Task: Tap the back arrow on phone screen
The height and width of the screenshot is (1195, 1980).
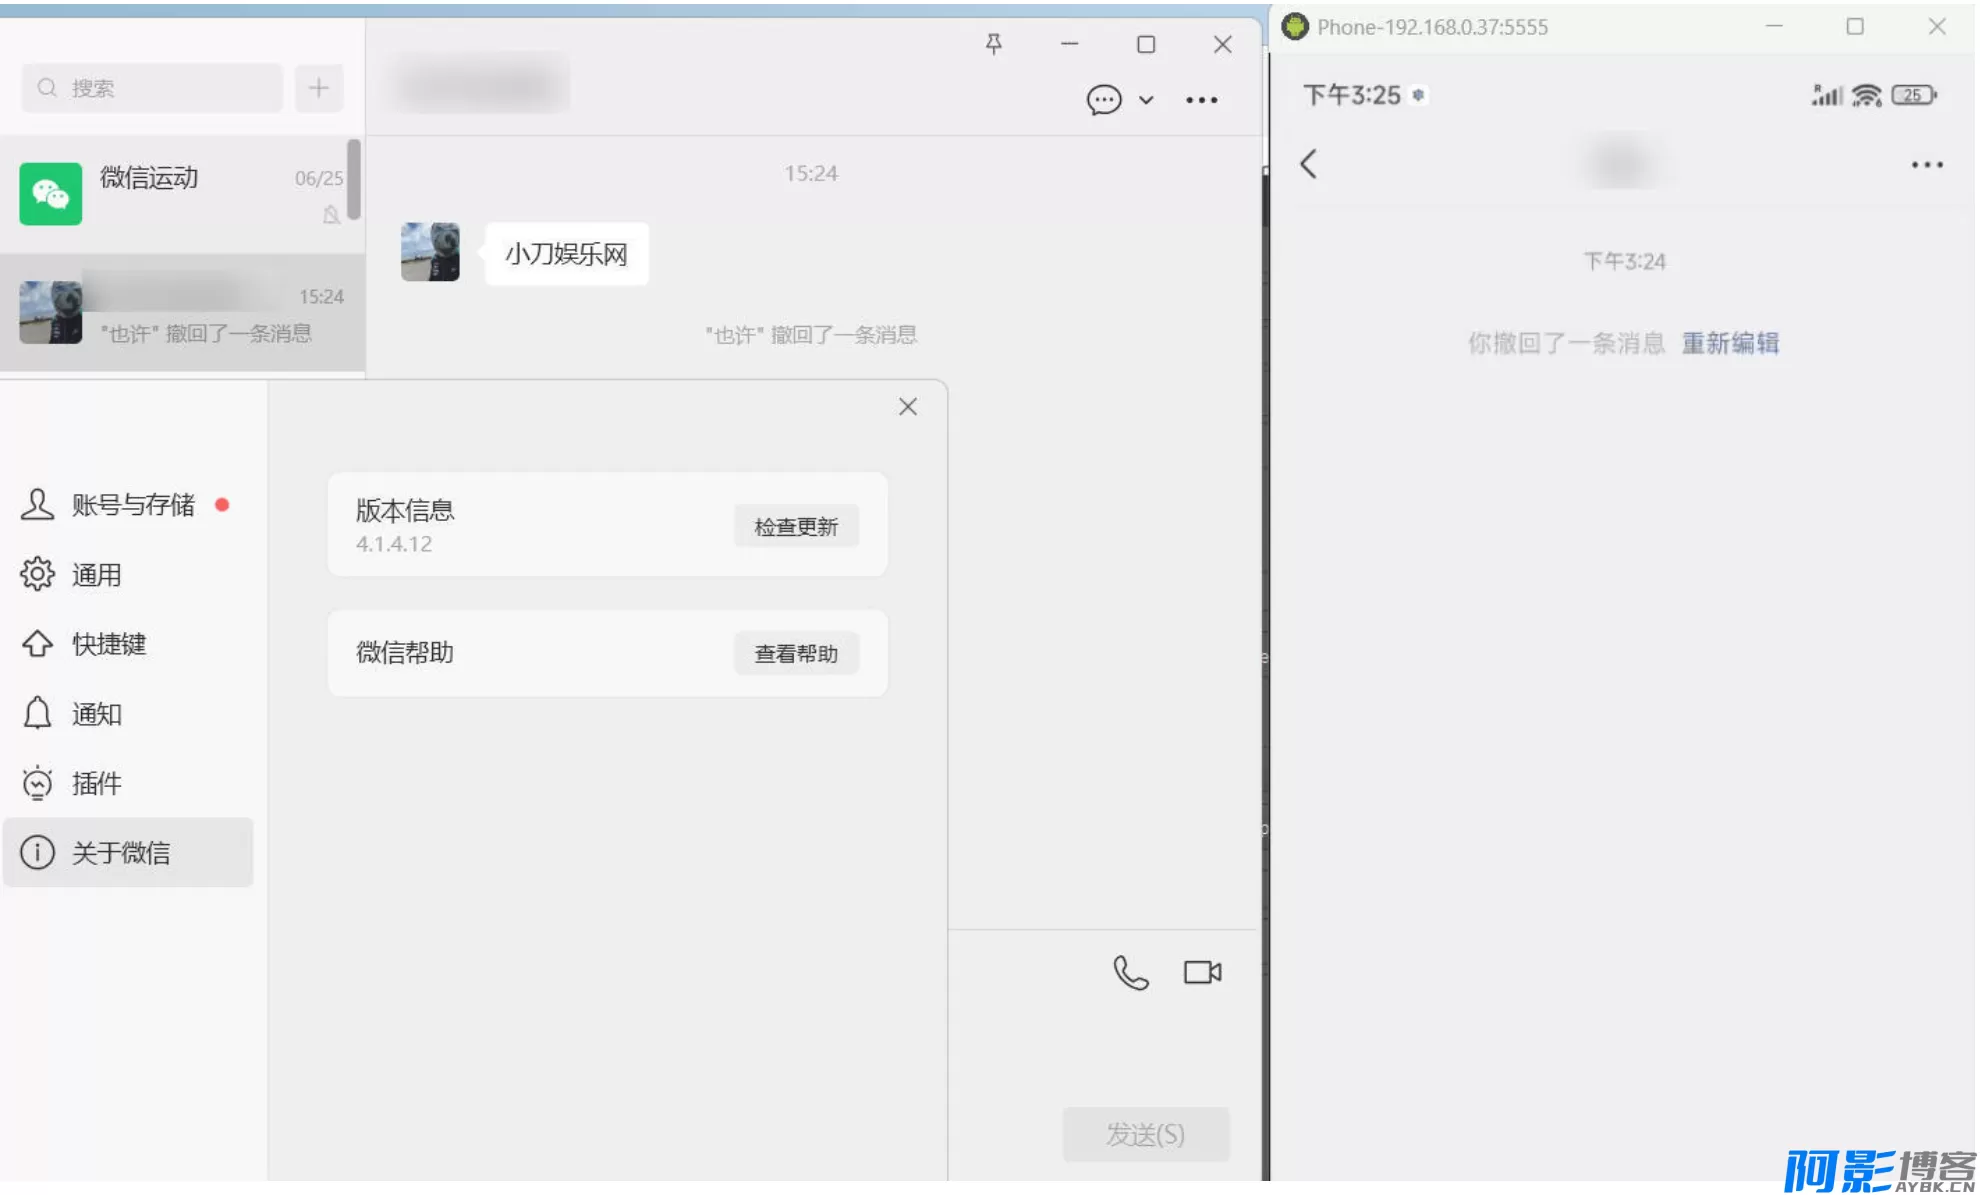Action: click(1308, 164)
